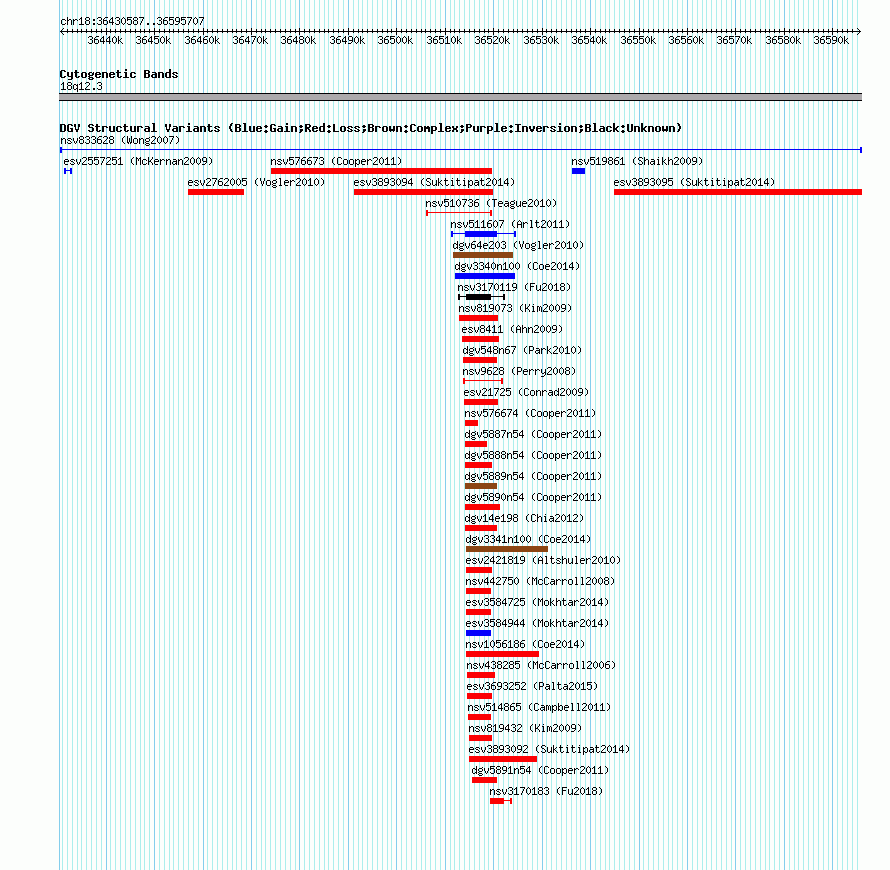
Task: Click the brown dgv3341n100 complex bar
Action: click(x=507, y=549)
